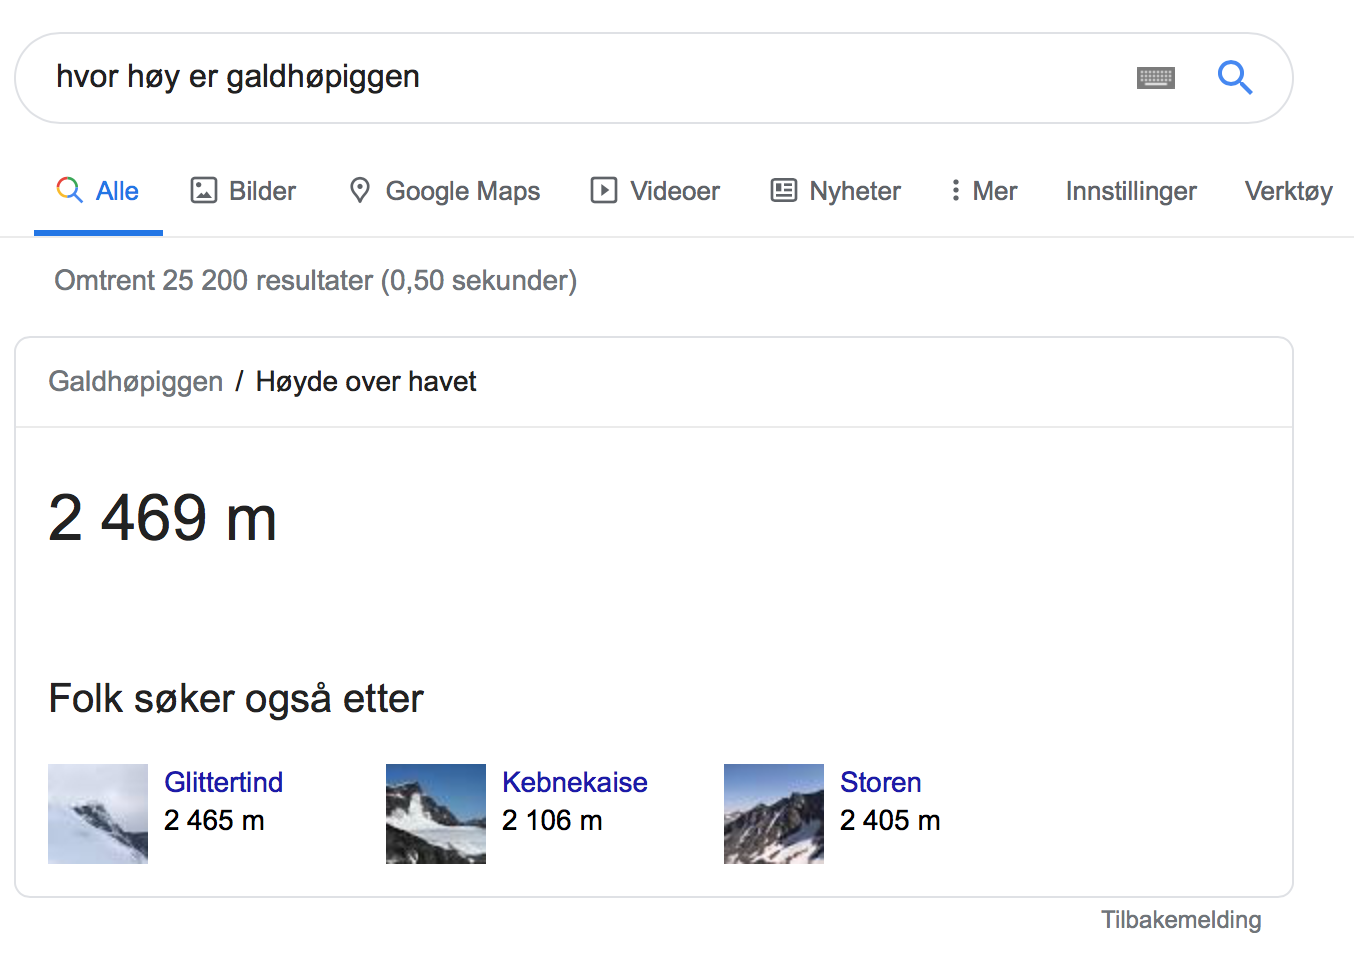This screenshot has height=960, width=1354.
Task: Click the Videoer play icon
Action: point(604,190)
